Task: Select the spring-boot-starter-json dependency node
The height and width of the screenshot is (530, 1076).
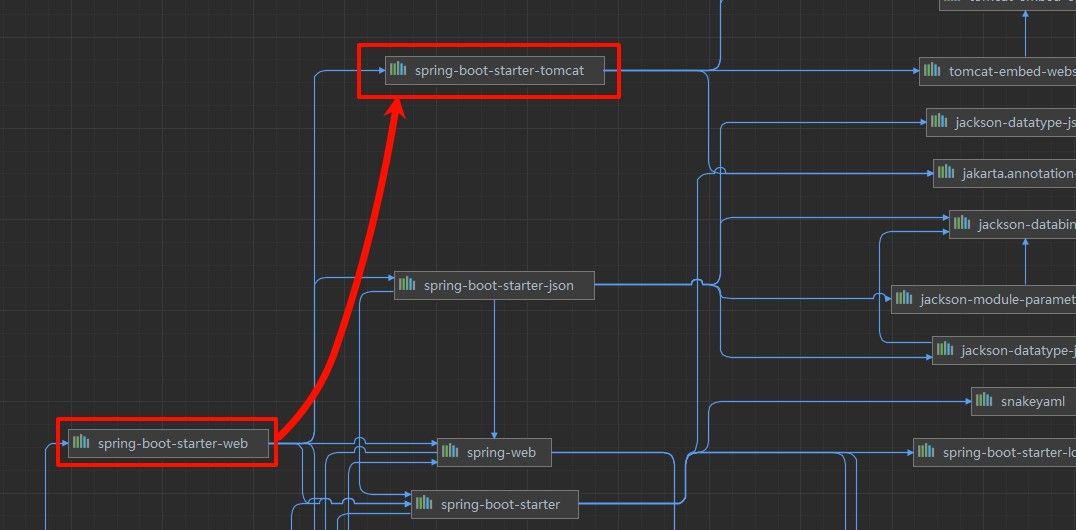Action: pos(498,285)
